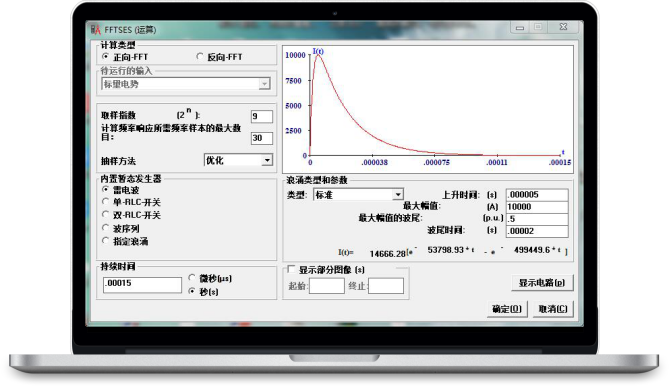Open the surge 类型 dropdown showing 标准
Image resolution: width=670 pixels, height=387 pixels.
coord(358,195)
